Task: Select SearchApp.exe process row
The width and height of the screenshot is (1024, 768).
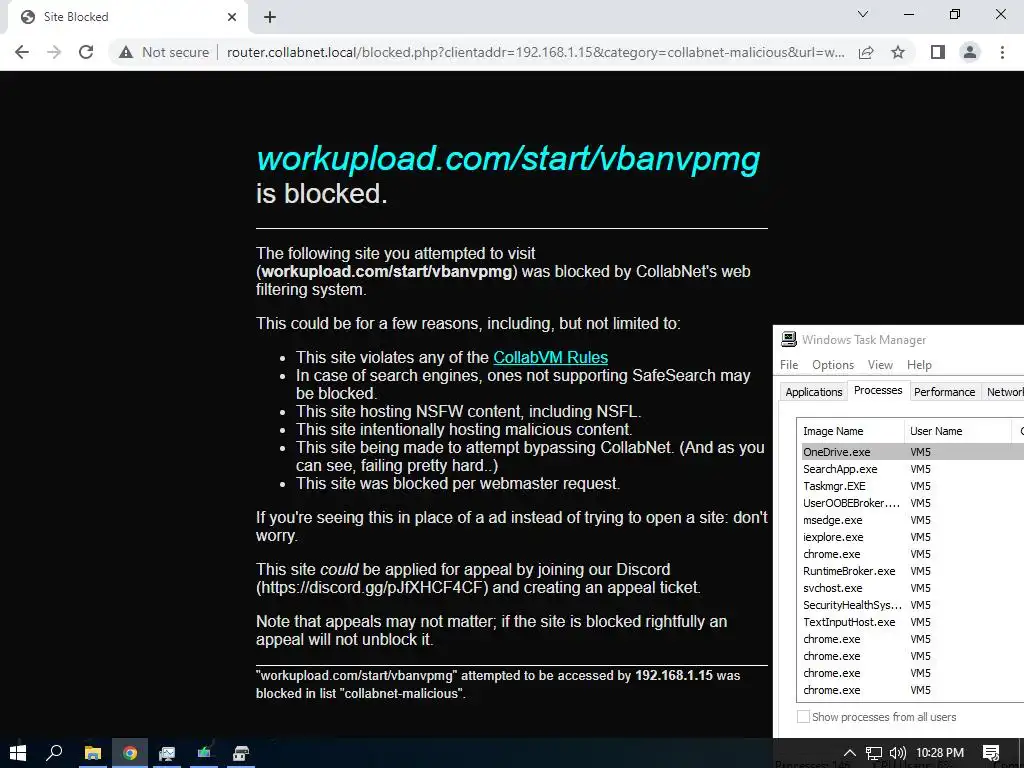Action: tap(912, 469)
